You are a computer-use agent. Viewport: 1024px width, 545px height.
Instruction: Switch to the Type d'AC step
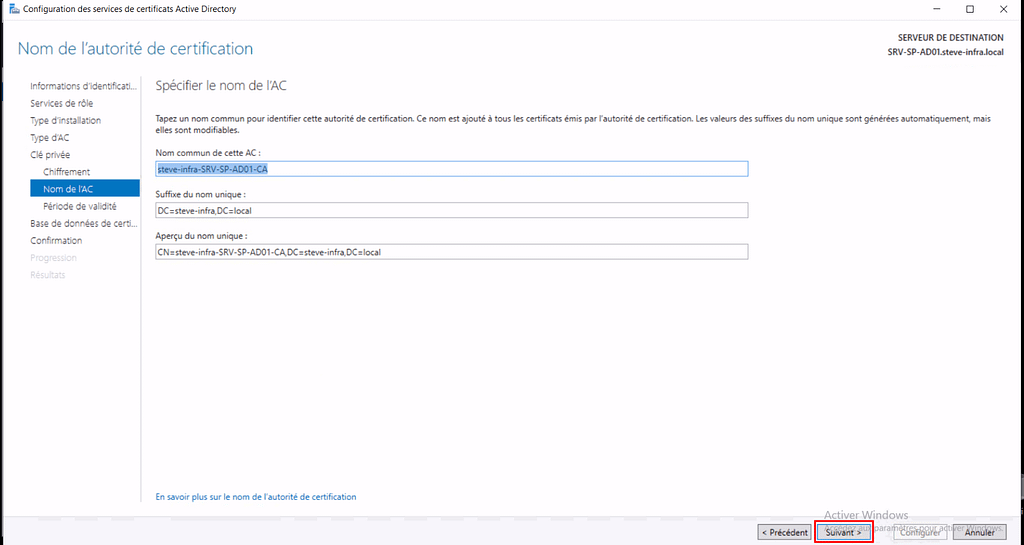[50, 137]
